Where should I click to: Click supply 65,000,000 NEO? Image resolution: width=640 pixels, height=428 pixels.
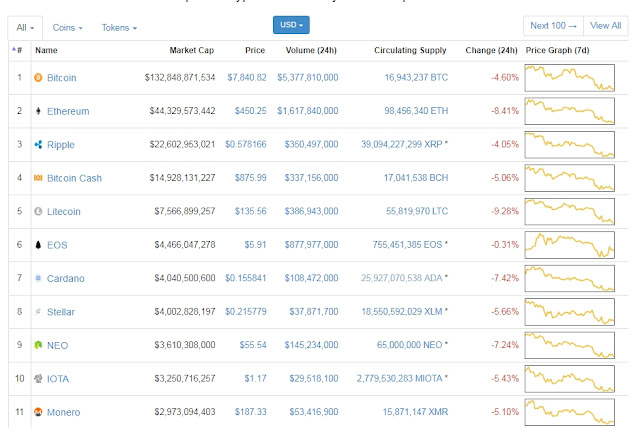click(410, 345)
